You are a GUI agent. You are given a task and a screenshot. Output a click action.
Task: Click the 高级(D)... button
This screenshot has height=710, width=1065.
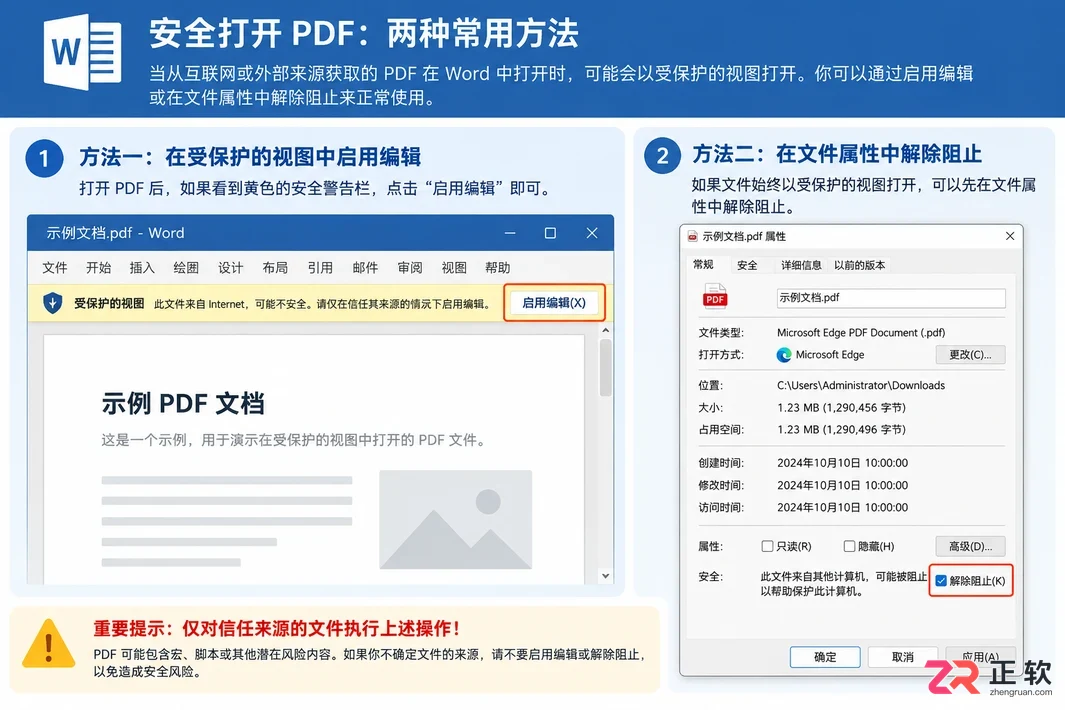tap(970, 546)
